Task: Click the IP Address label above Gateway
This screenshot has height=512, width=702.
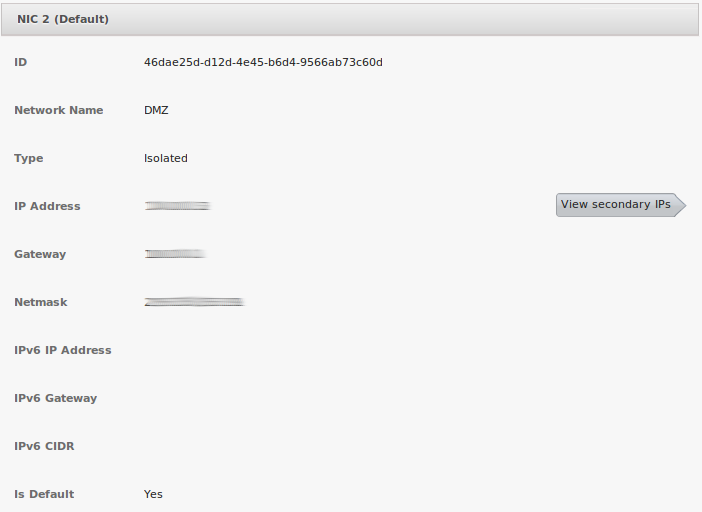Action: click(x=47, y=206)
